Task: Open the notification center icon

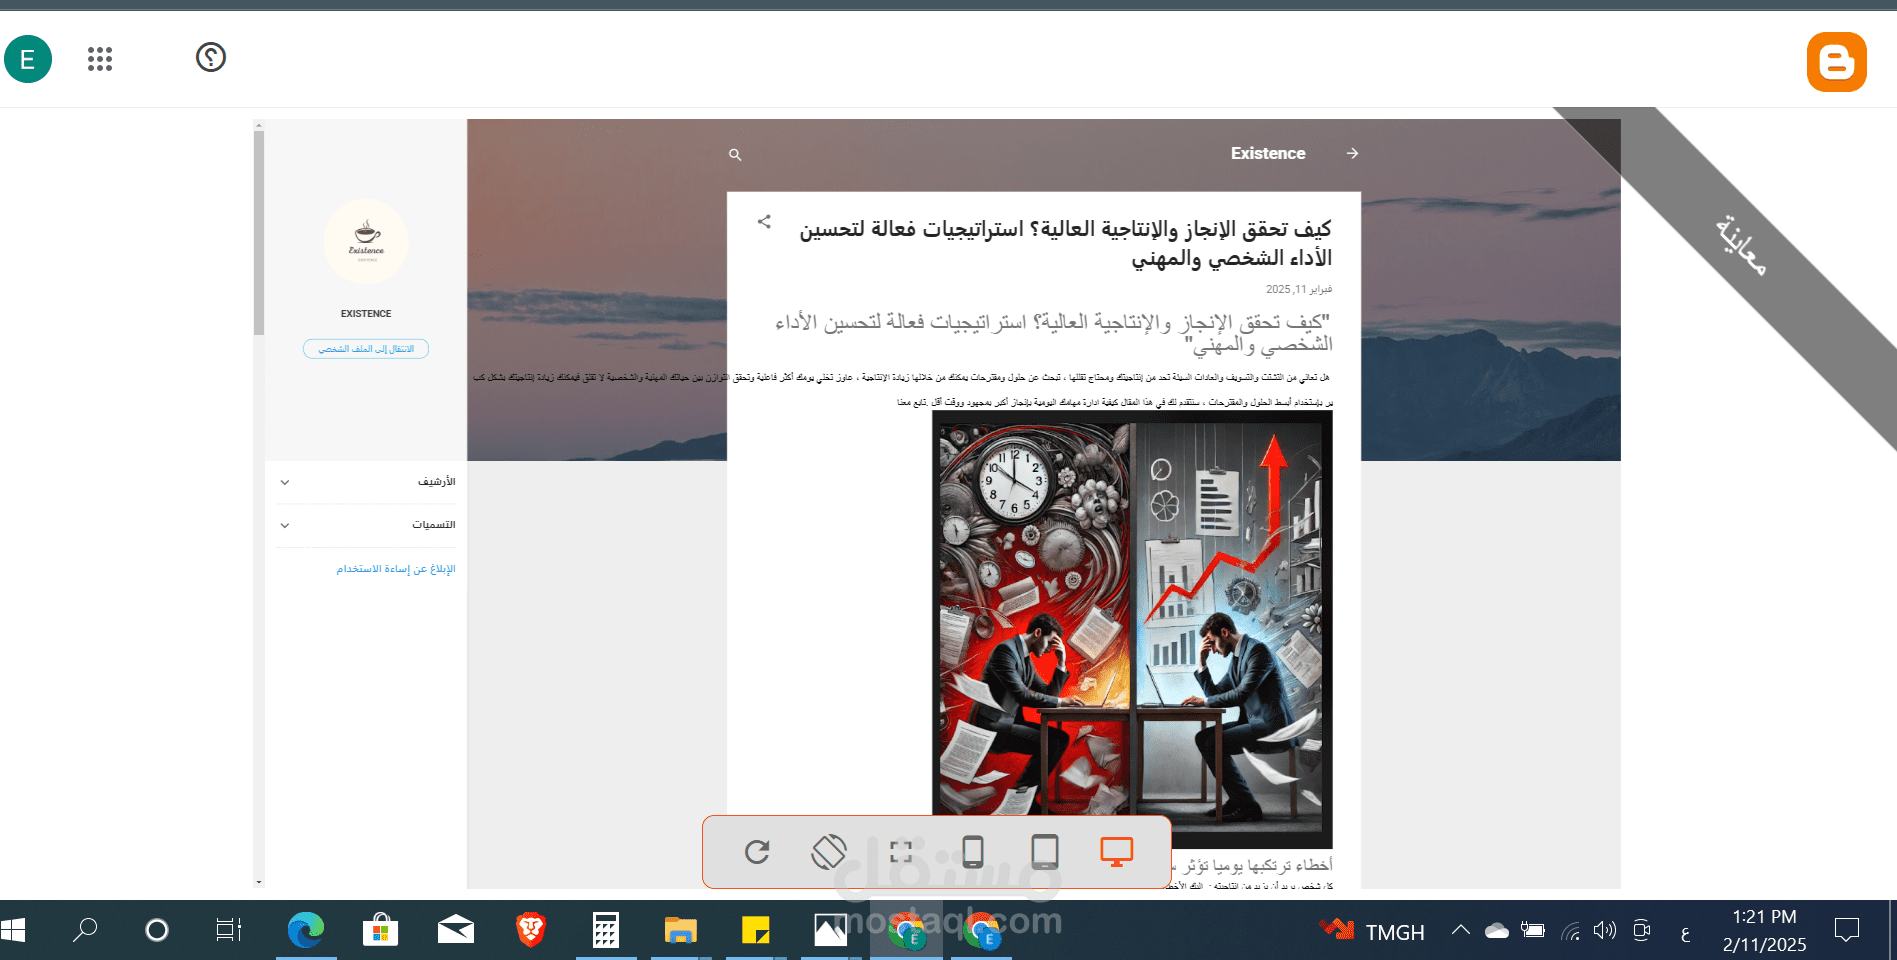Action: tap(1847, 931)
